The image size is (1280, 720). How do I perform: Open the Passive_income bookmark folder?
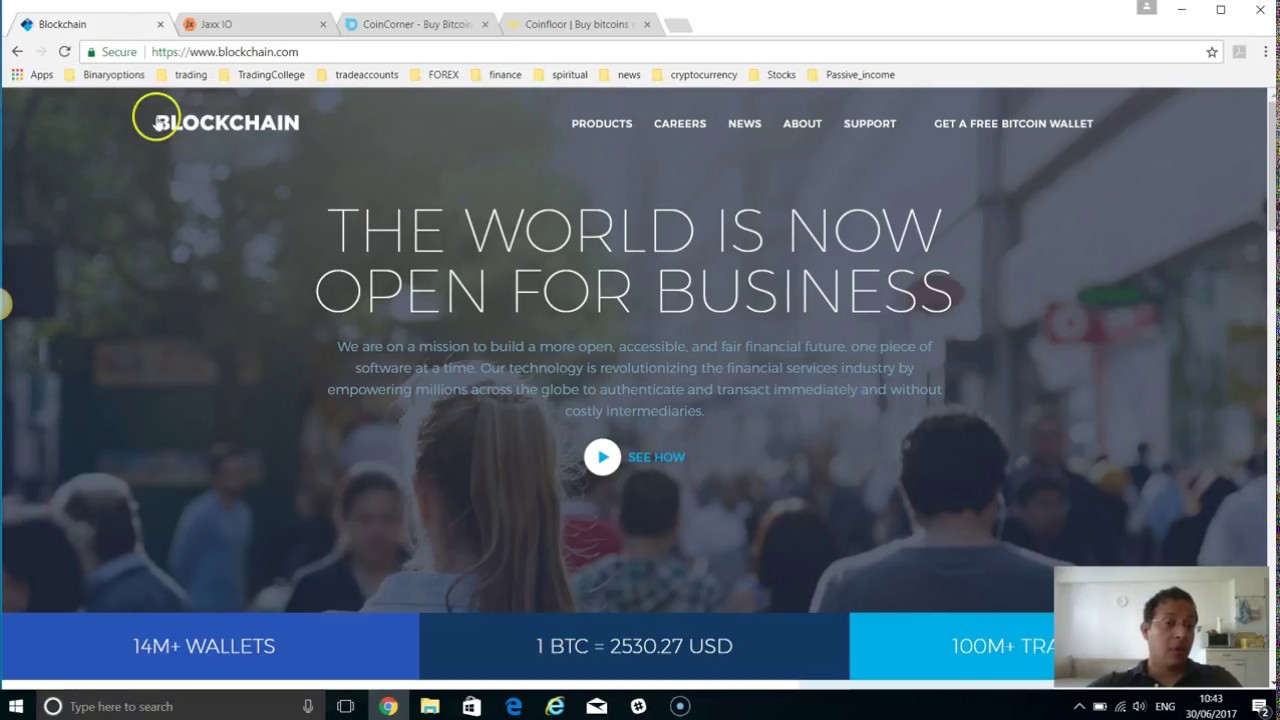point(850,75)
